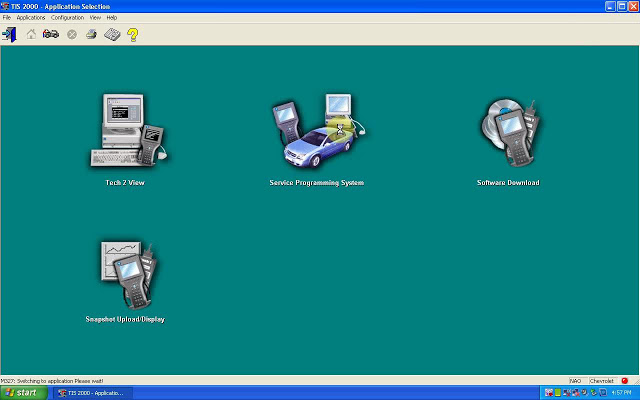Select TIS 2000 taskbar button
The image size is (640, 400).
click(93, 393)
